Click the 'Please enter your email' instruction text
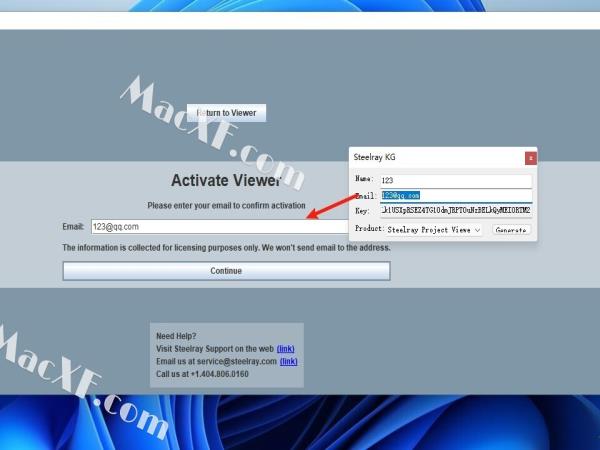The width and height of the screenshot is (600, 450). [x=226, y=205]
